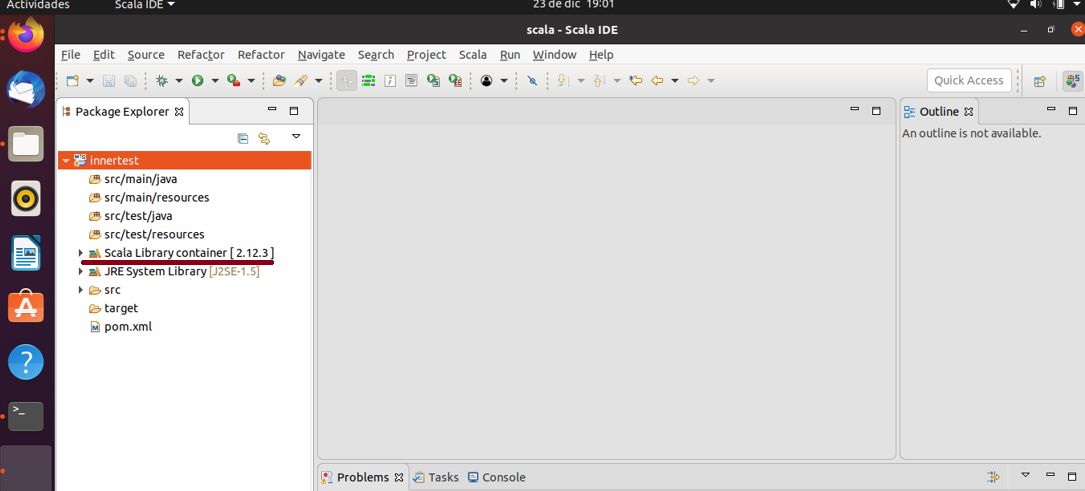The width and height of the screenshot is (1085, 491).
Task: Click the Scala run-with-red-grid toolbar icon
Action: coord(455,81)
